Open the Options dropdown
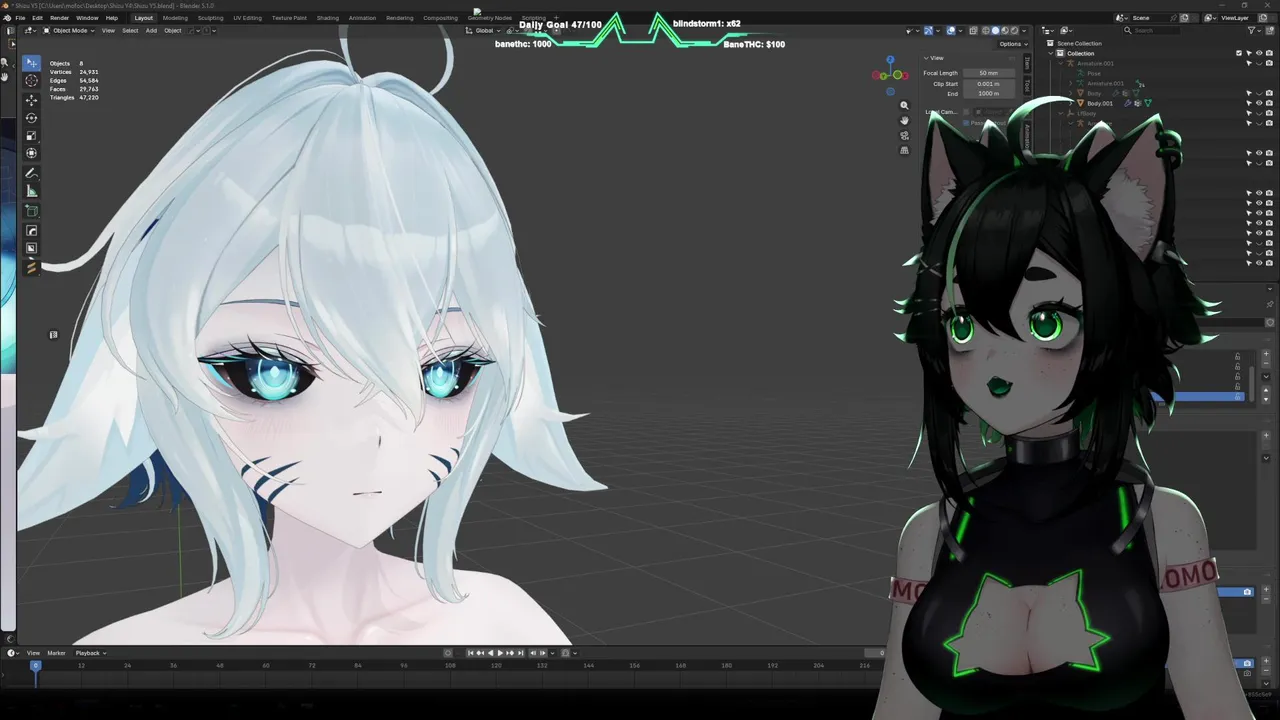1280x720 pixels. click(x=1014, y=44)
